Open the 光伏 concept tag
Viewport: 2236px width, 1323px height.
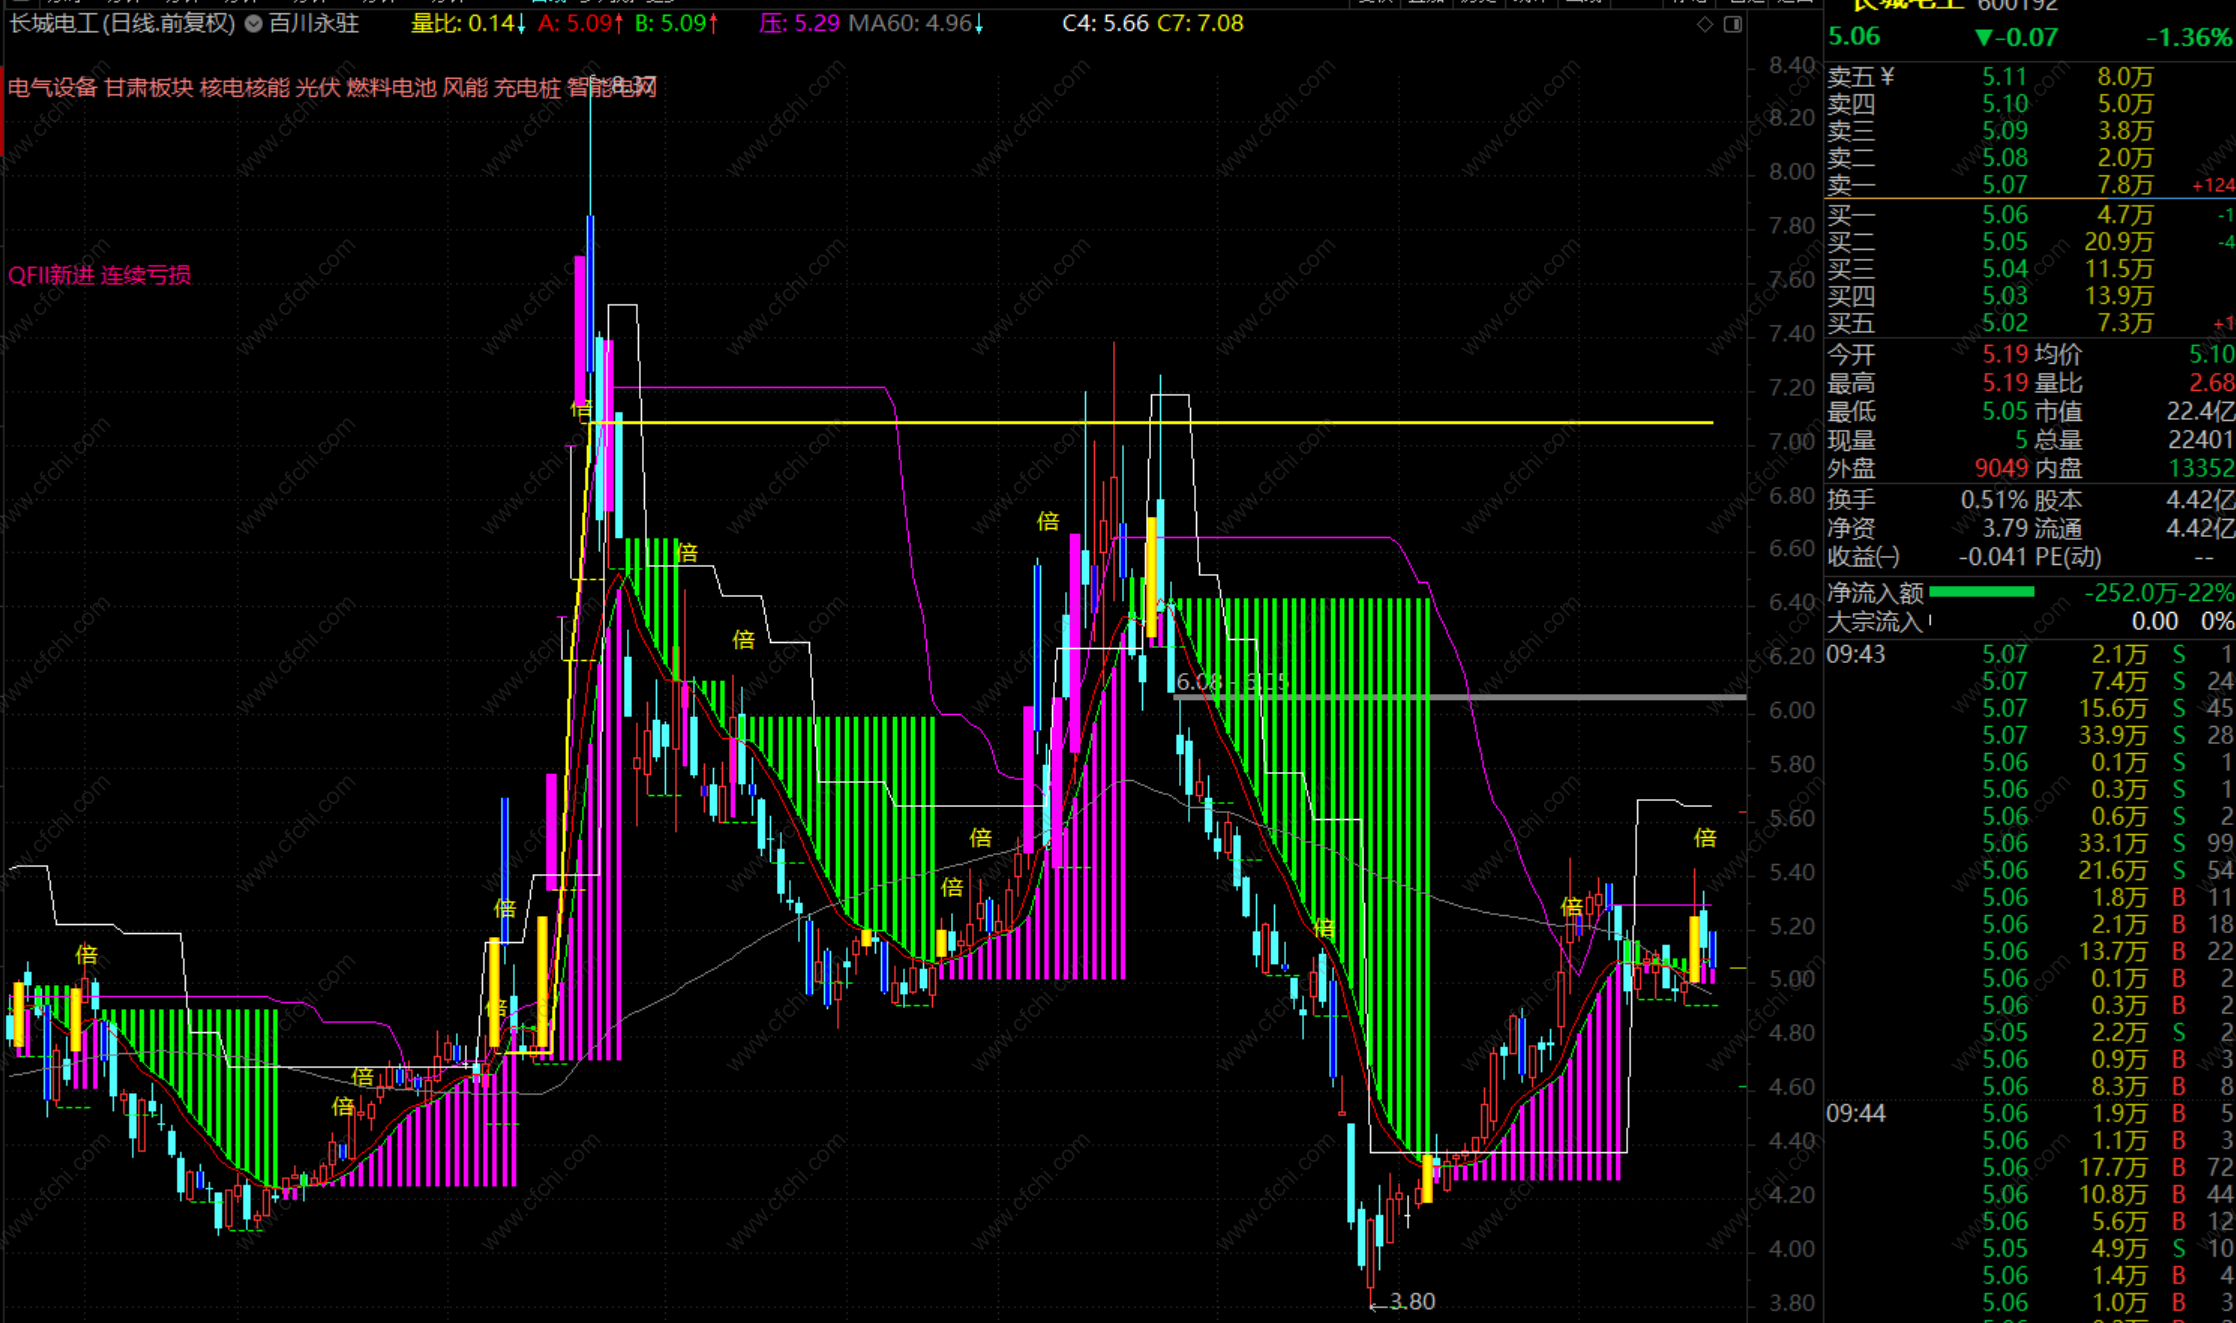(318, 88)
